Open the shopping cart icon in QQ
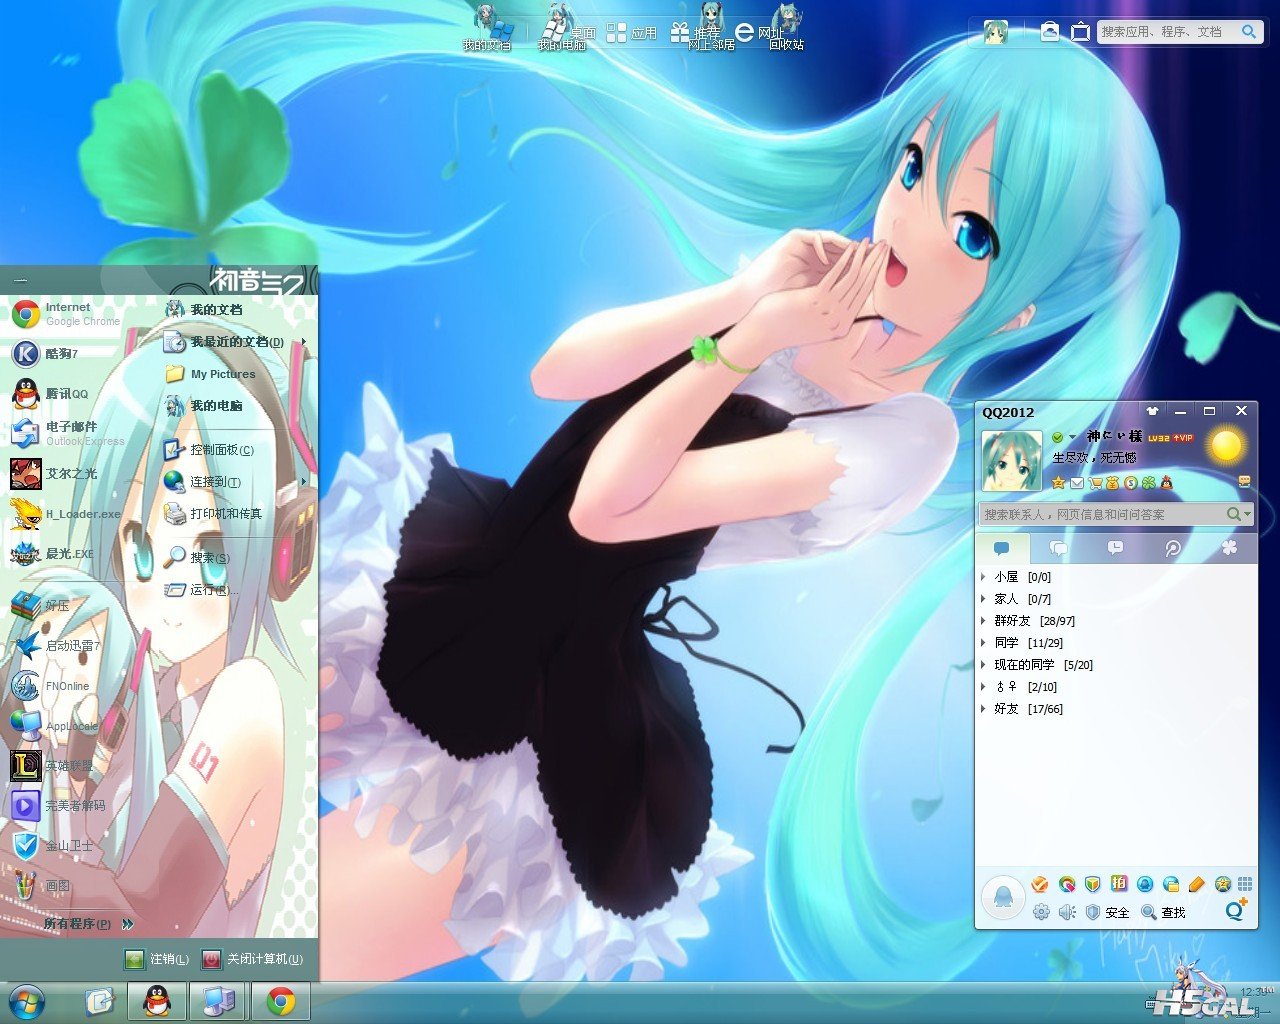 tap(1096, 483)
